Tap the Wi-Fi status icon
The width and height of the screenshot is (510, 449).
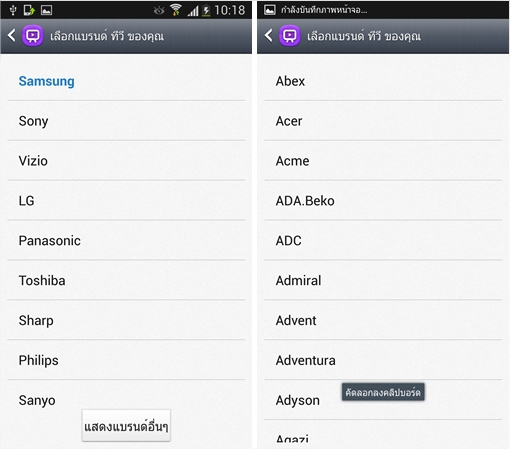[176, 10]
